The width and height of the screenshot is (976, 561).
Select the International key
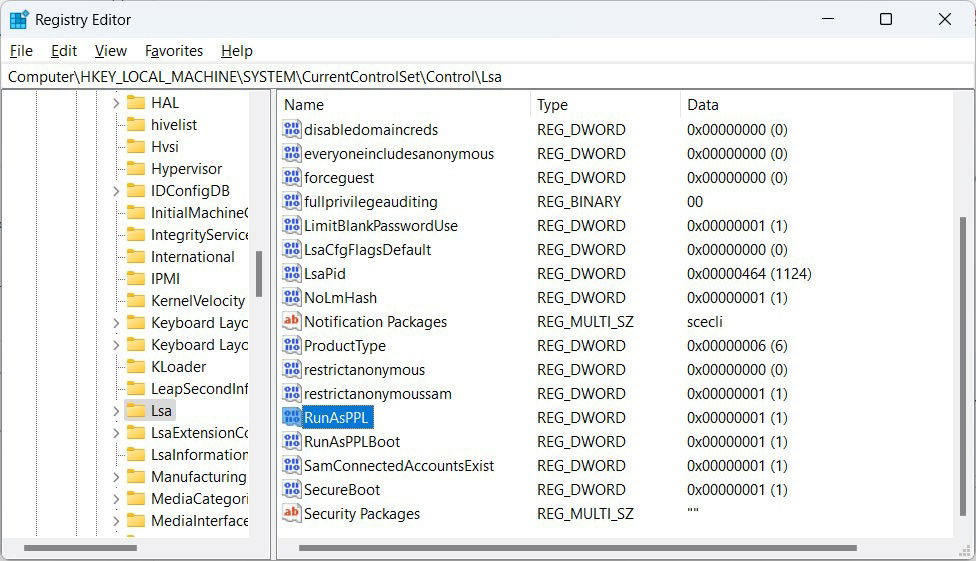coord(192,257)
